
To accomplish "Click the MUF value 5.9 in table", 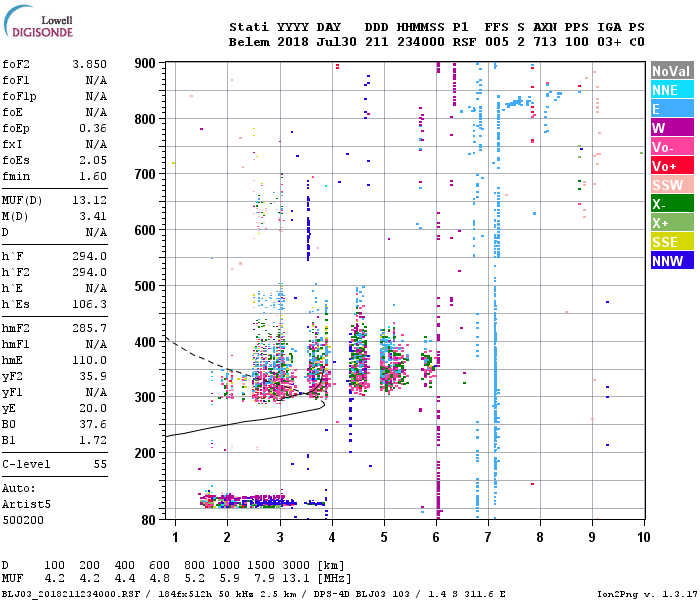I will [x=230, y=579].
